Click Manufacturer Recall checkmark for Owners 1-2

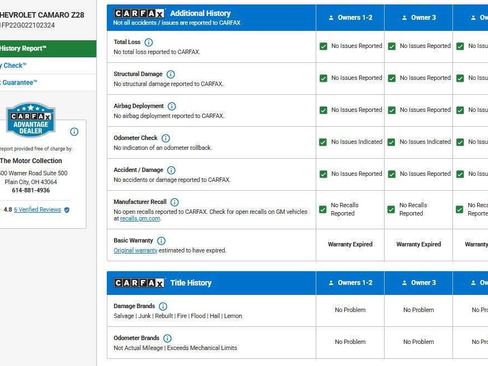323,210
